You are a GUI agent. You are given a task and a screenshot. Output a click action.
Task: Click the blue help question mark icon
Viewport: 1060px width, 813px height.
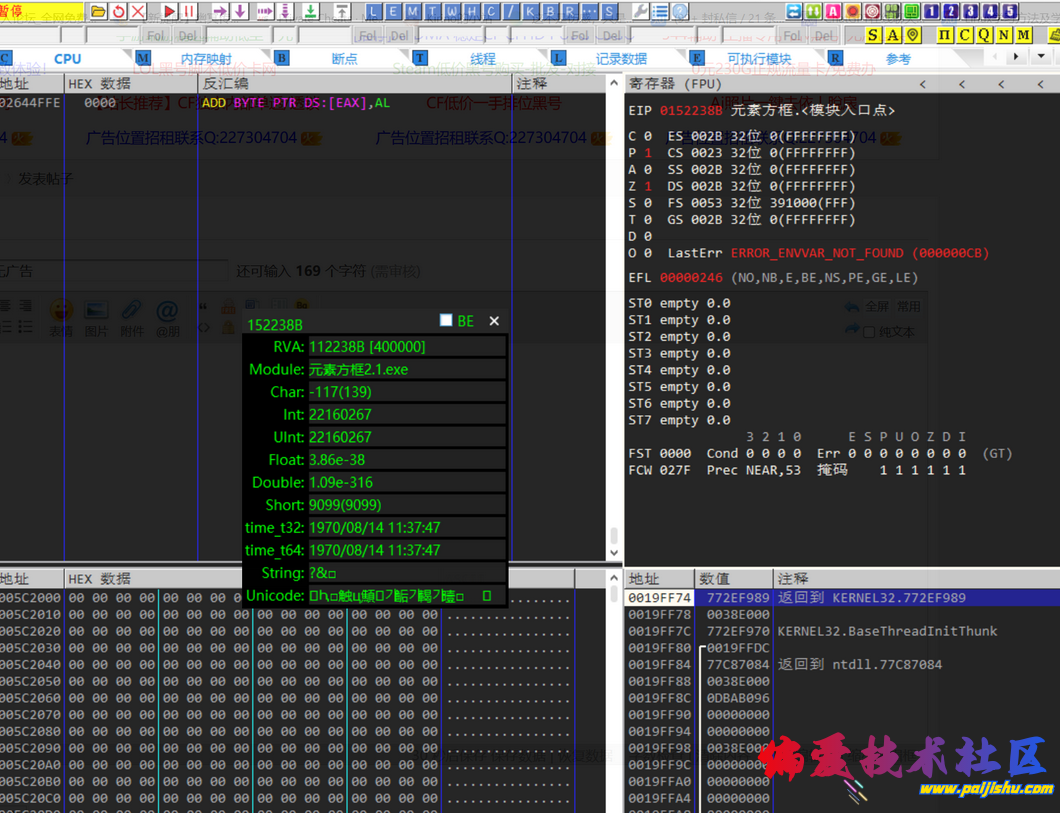(x=680, y=11)
